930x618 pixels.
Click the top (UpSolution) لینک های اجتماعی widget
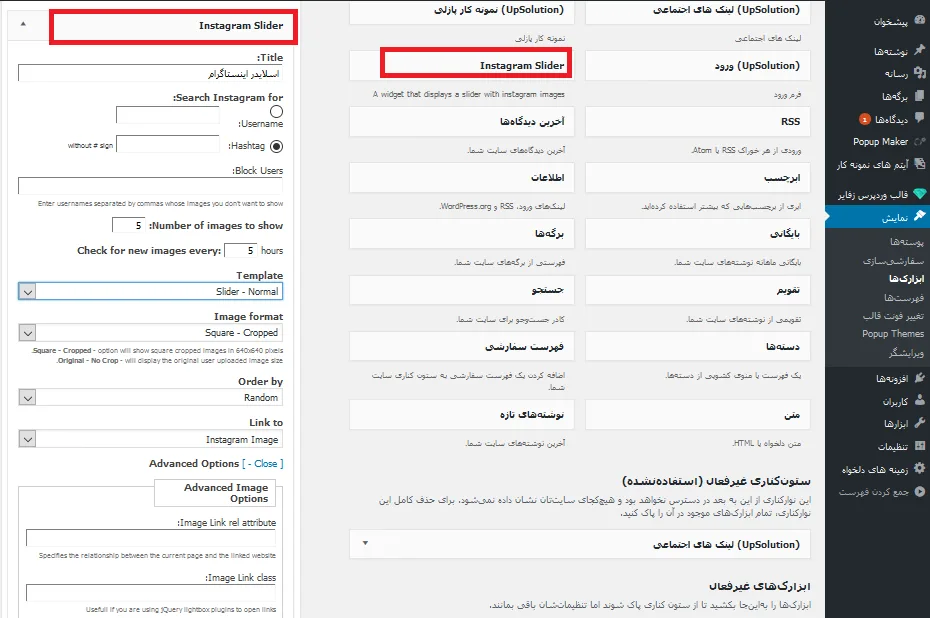[x=698, y=12]
